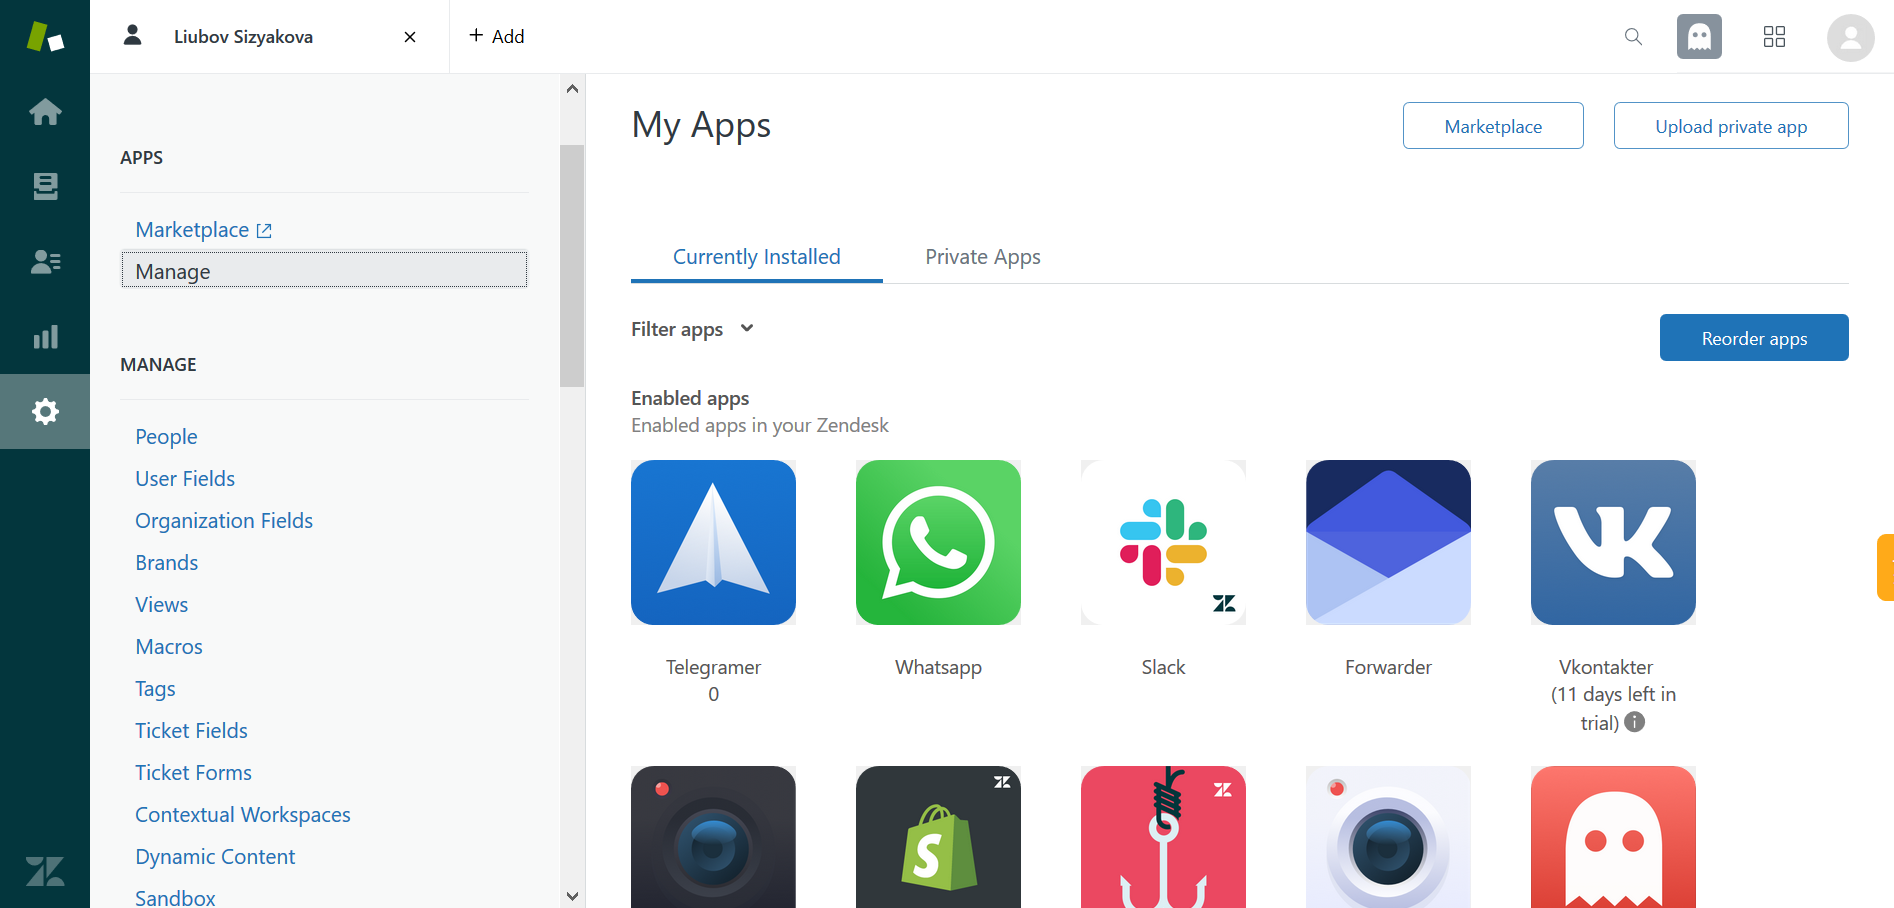
Task: Open the Sandbox link
Action: [x=175, y=897]
